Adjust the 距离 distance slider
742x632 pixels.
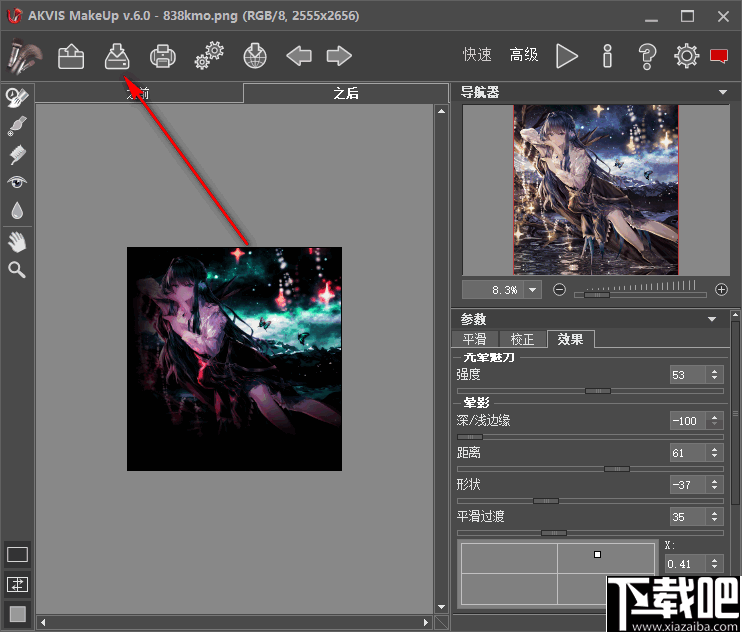coord(617,469)
